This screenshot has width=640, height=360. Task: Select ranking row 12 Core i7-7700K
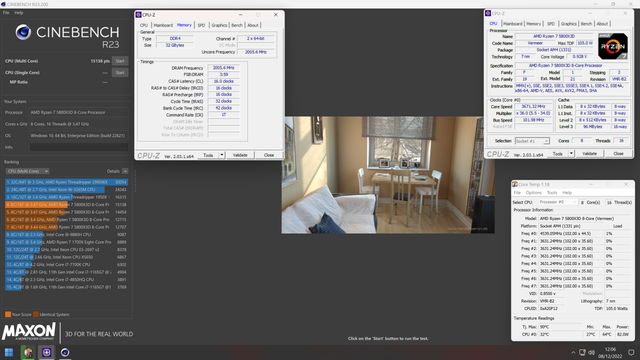(66, 264)
